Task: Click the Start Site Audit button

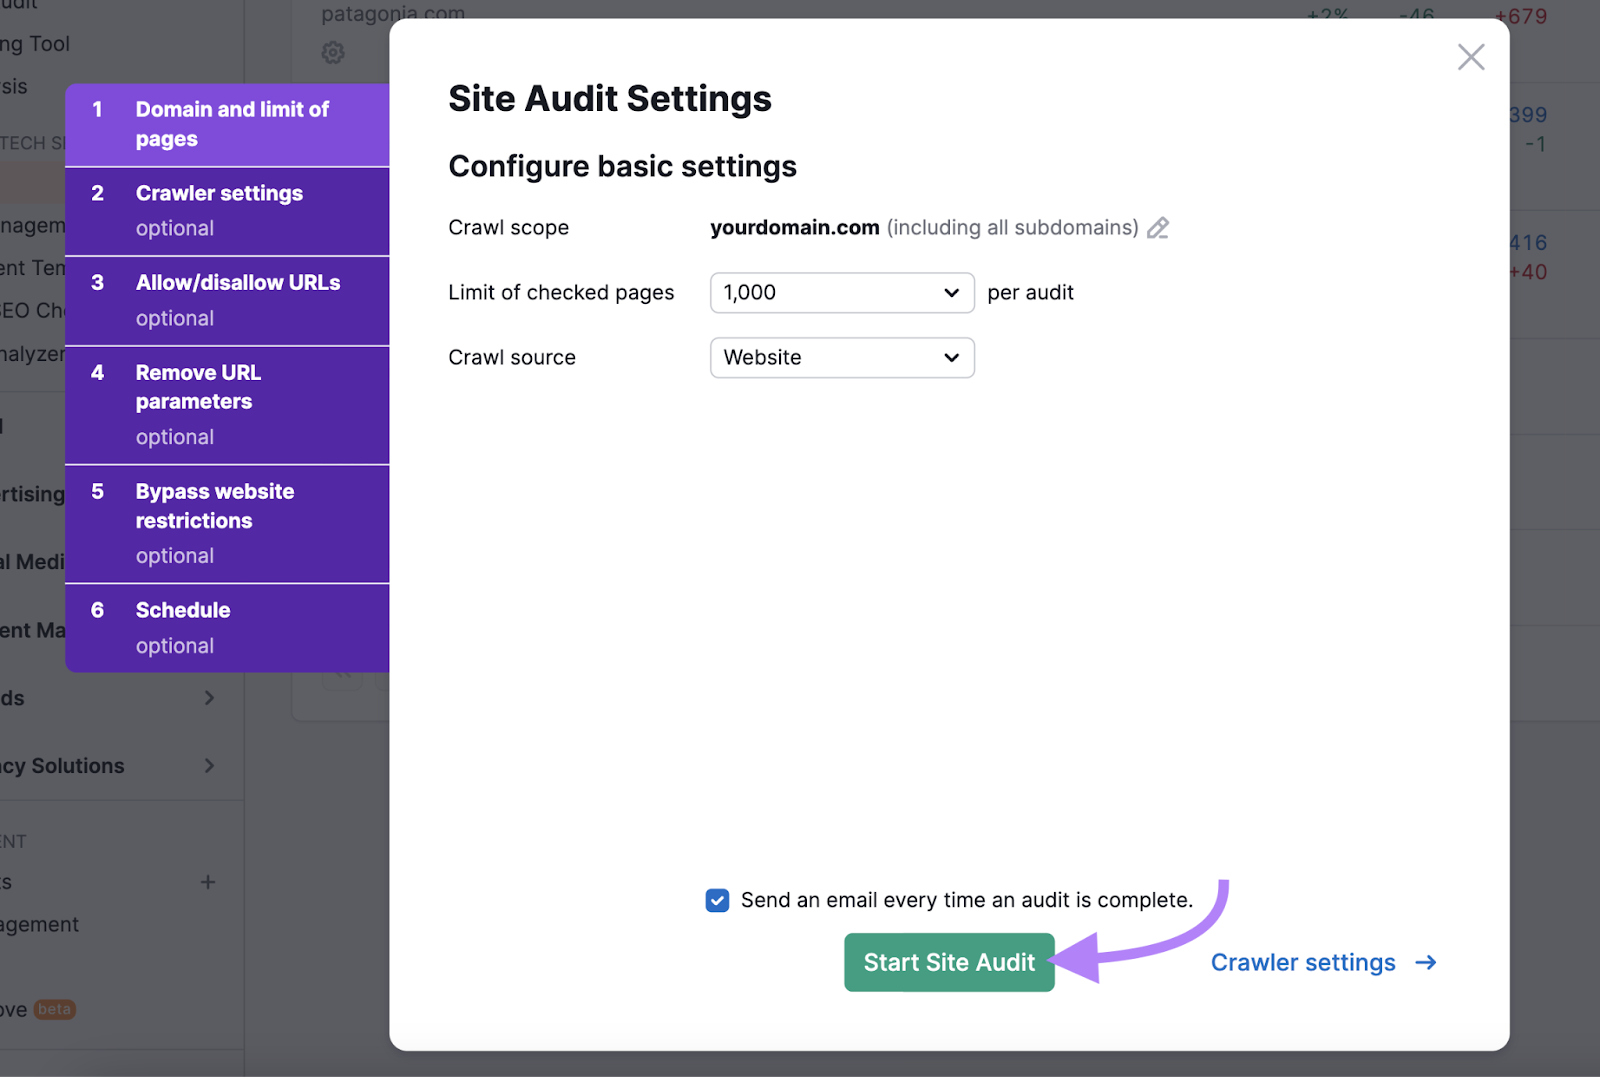Action: (948, 962)
